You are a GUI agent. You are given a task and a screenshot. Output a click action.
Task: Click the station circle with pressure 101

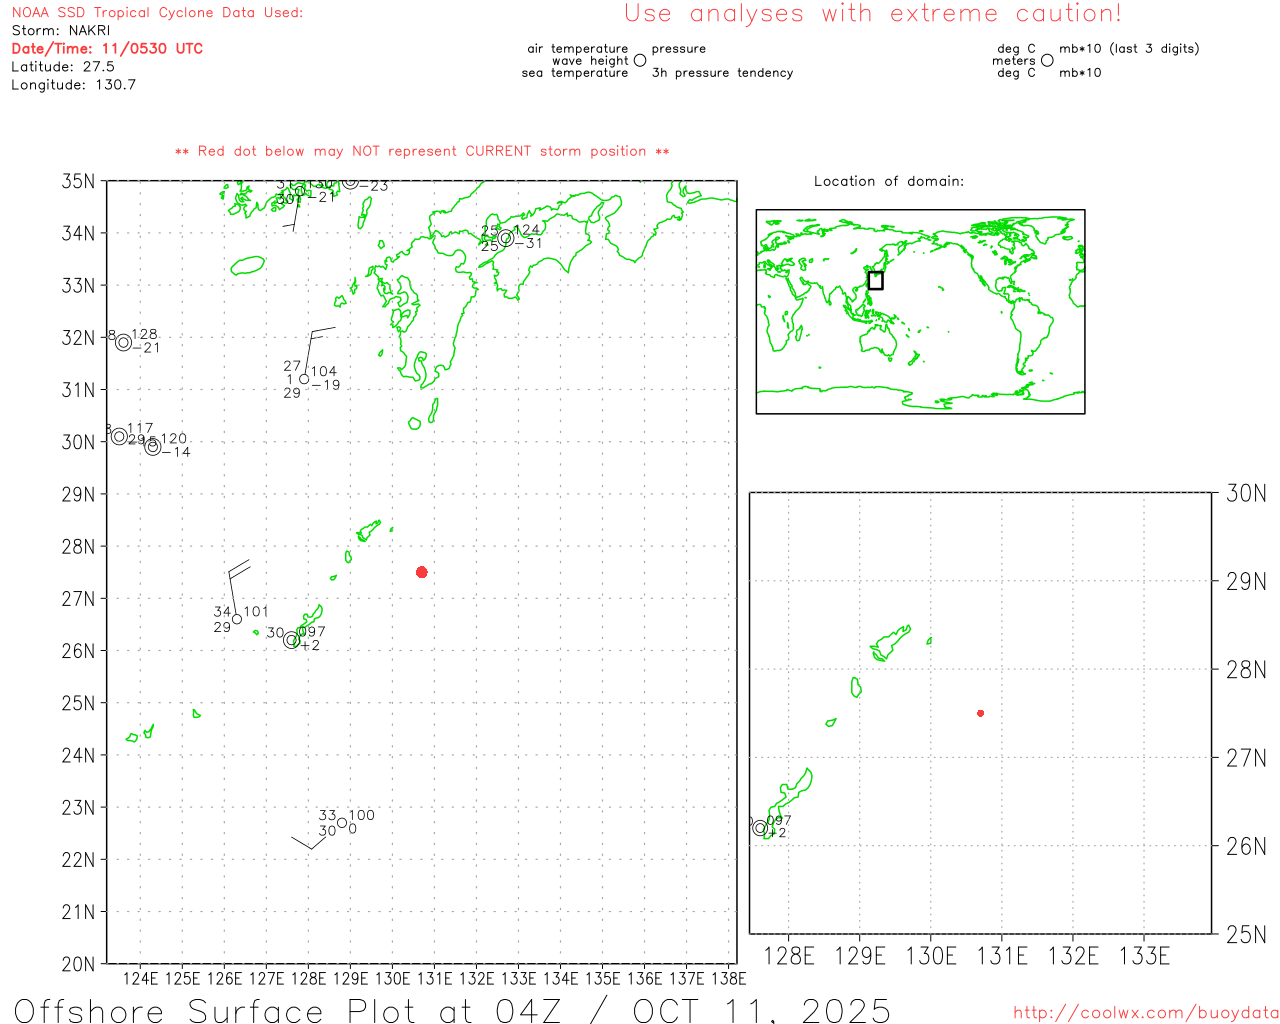pyautogui.click(x=237, y=619)
